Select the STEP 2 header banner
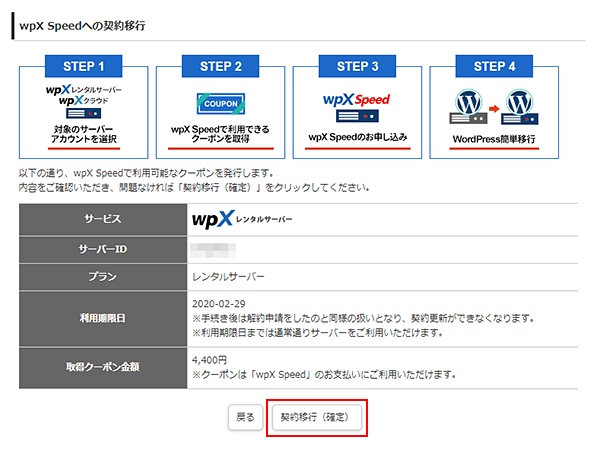The width and height of the screenshot is (600, 463). [x=220, y=66]
